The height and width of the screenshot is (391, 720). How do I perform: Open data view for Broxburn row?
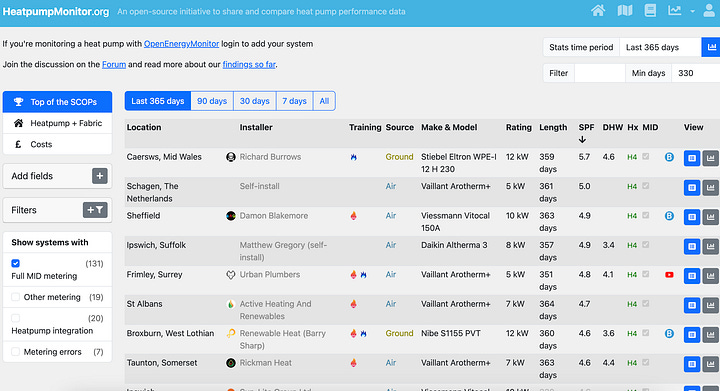coord(692,334)
